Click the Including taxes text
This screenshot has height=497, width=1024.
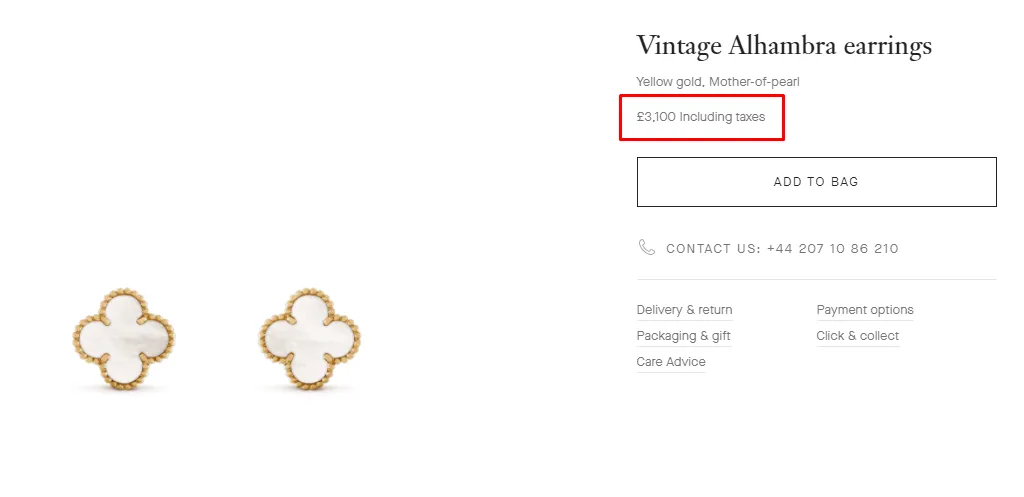[722, 117]
